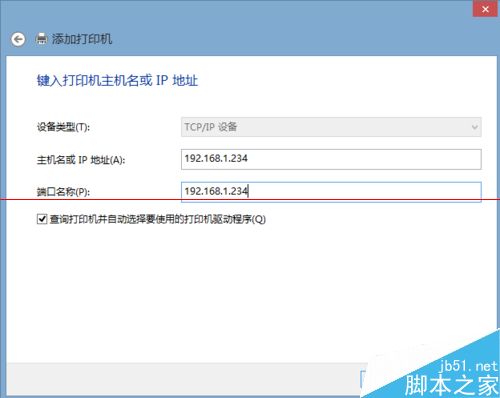Open the 设备类型 TCP/IP 设备 combo box
Viewport: 500px width, 398px height.
(331, 127)
